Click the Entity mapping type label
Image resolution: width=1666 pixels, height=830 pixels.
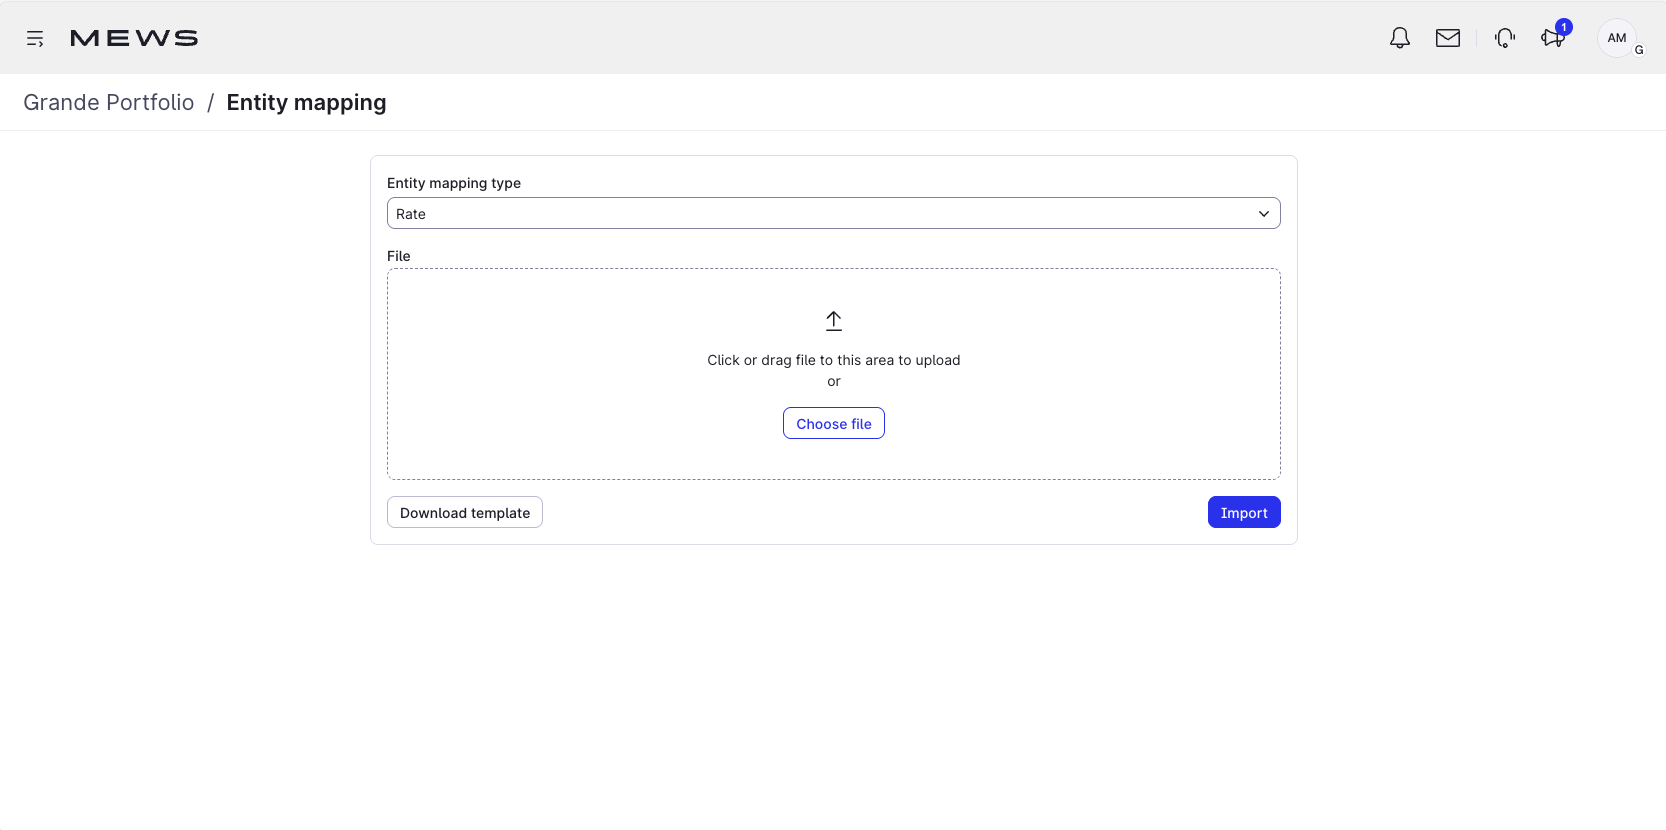coord(454,183)
